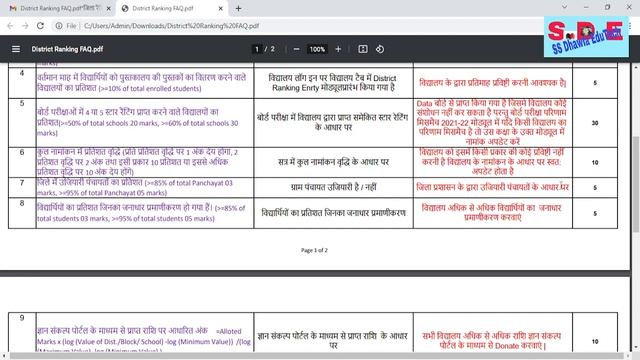Click the vertical scrollbar thumb
Image resolution: width=640 pixels, height=360 pixels.
tap(636, 184)
